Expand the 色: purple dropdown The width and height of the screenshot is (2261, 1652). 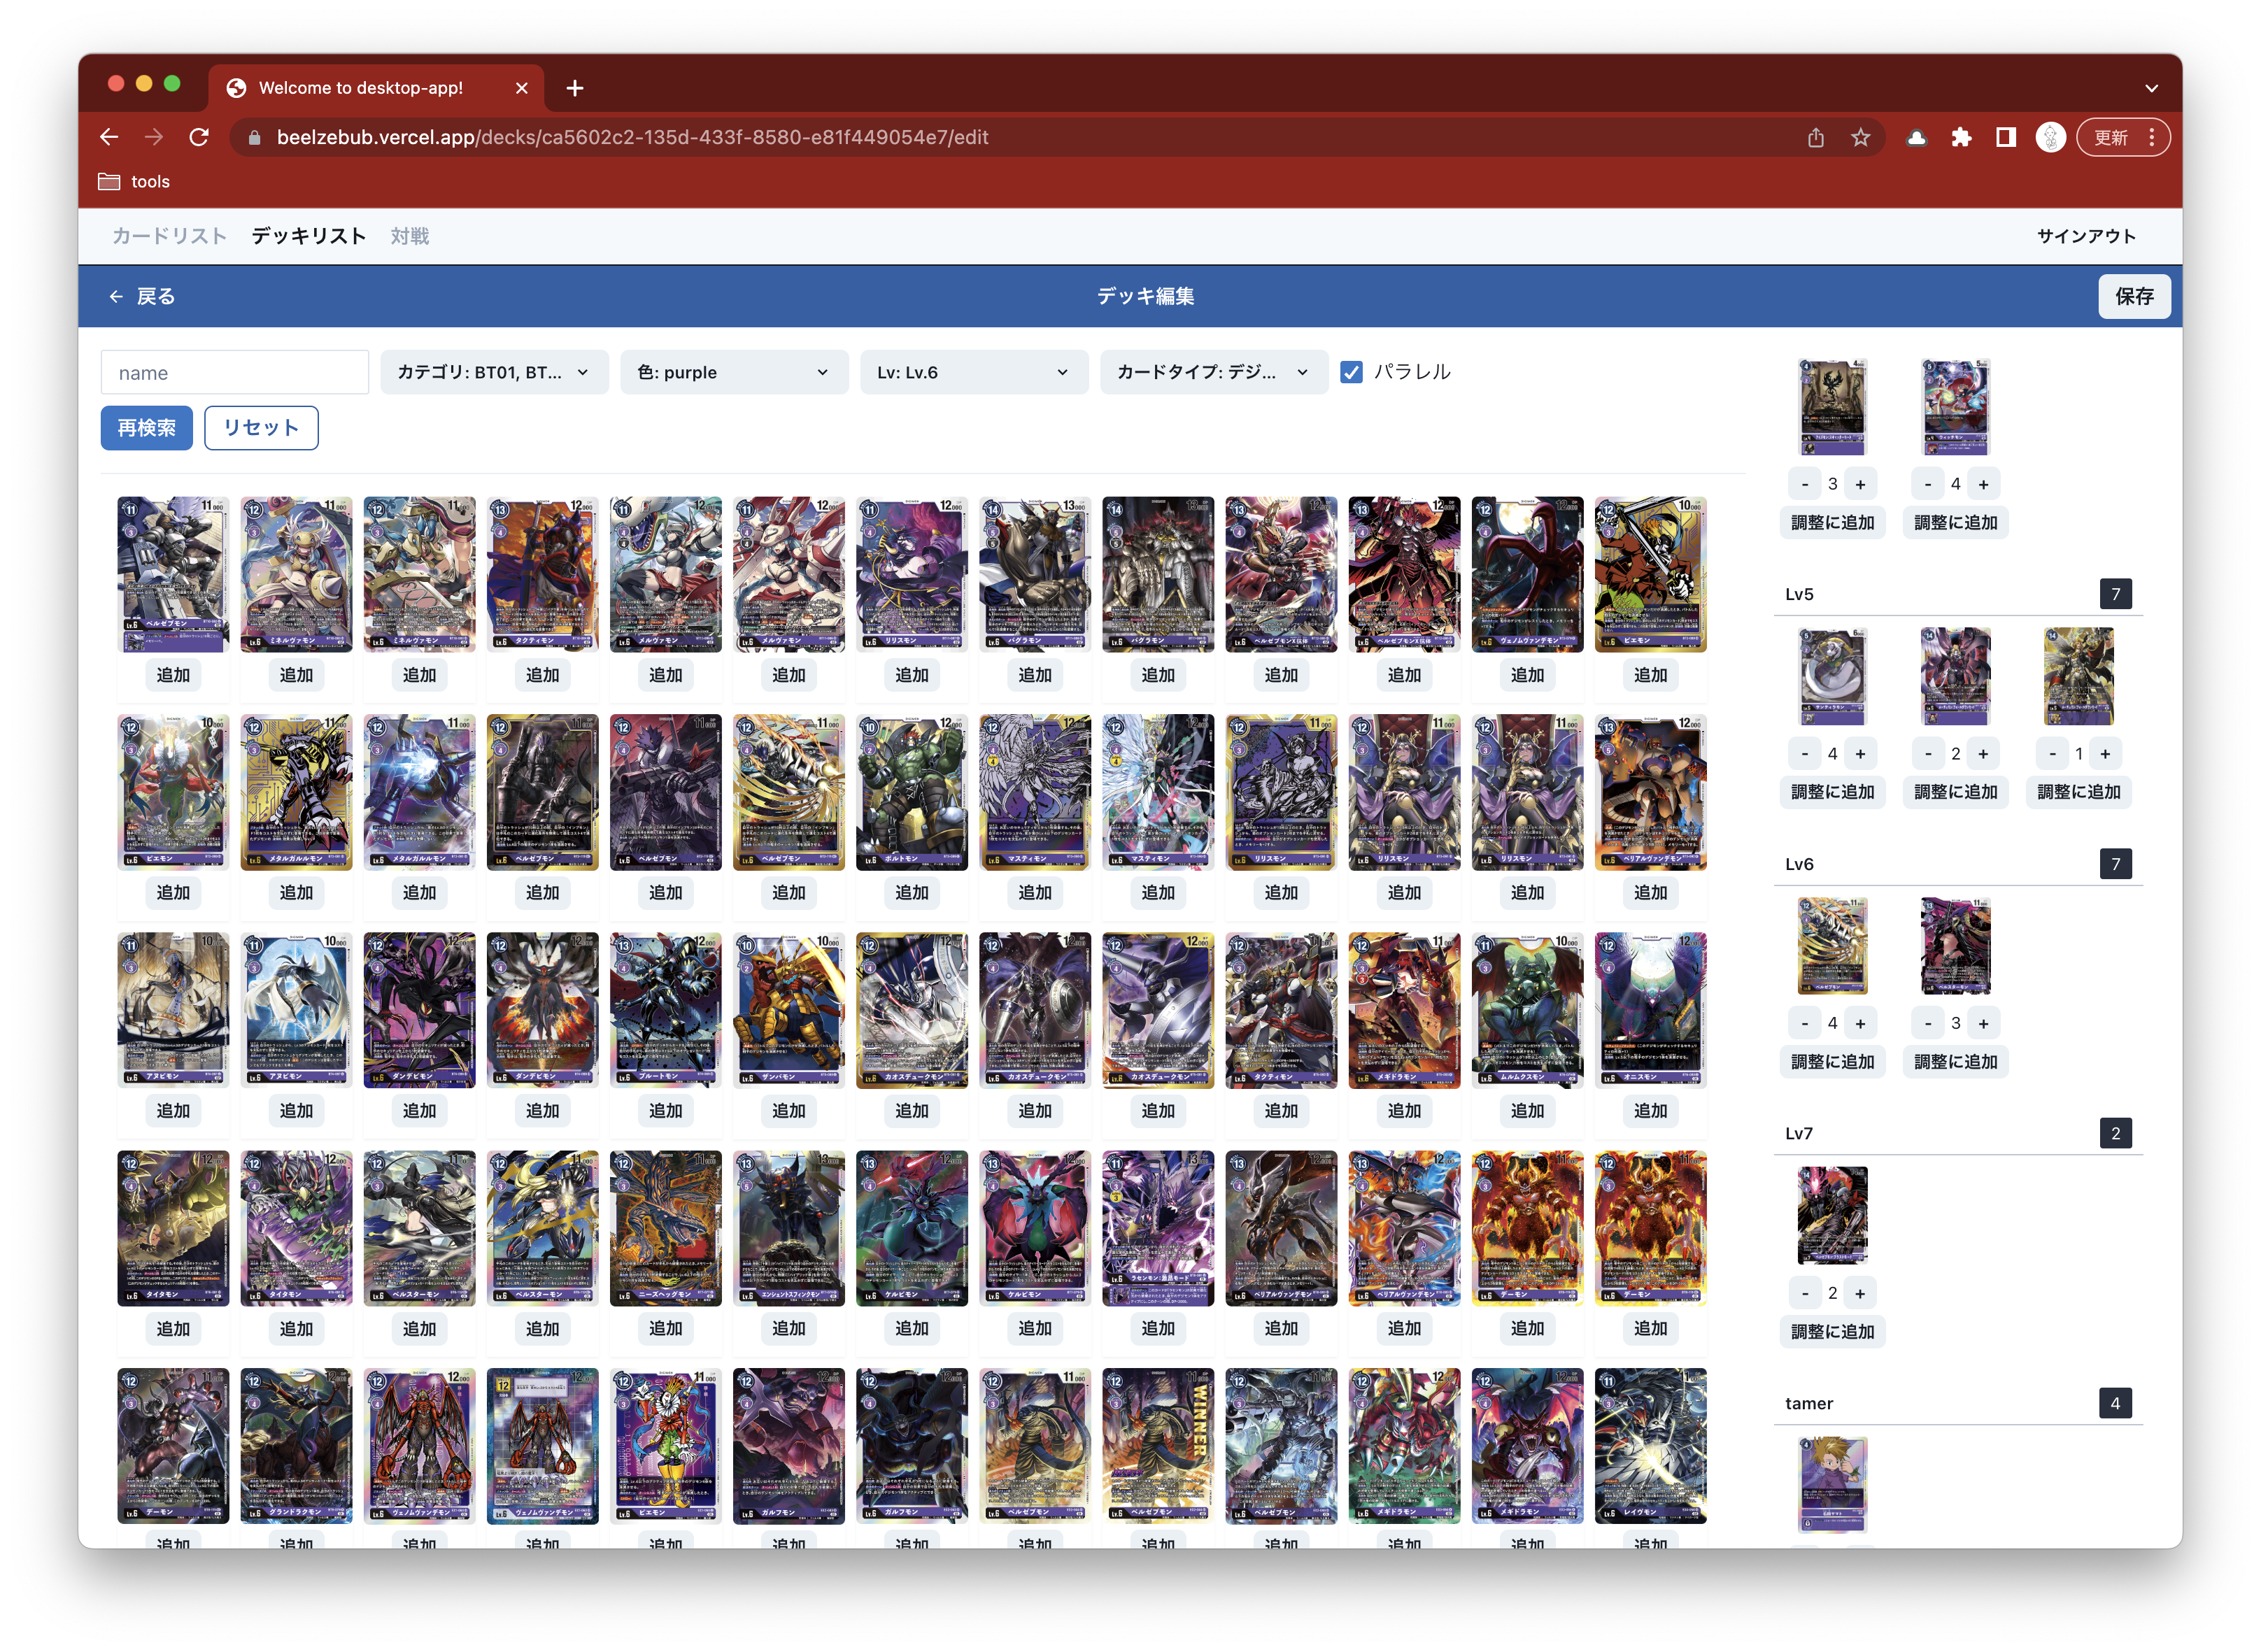coord(734,372)
